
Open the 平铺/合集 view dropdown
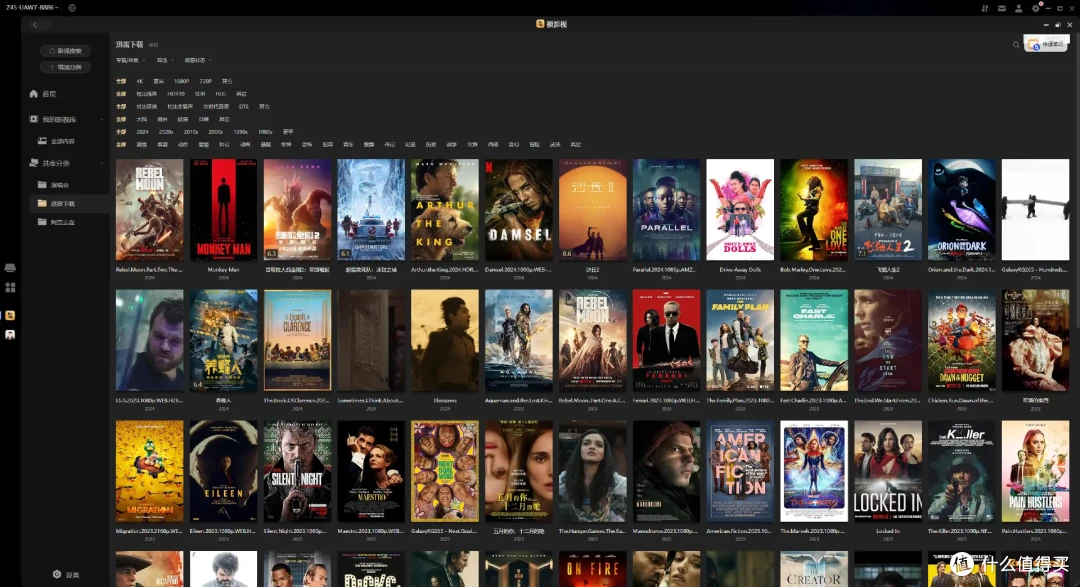tap(130, 61)
